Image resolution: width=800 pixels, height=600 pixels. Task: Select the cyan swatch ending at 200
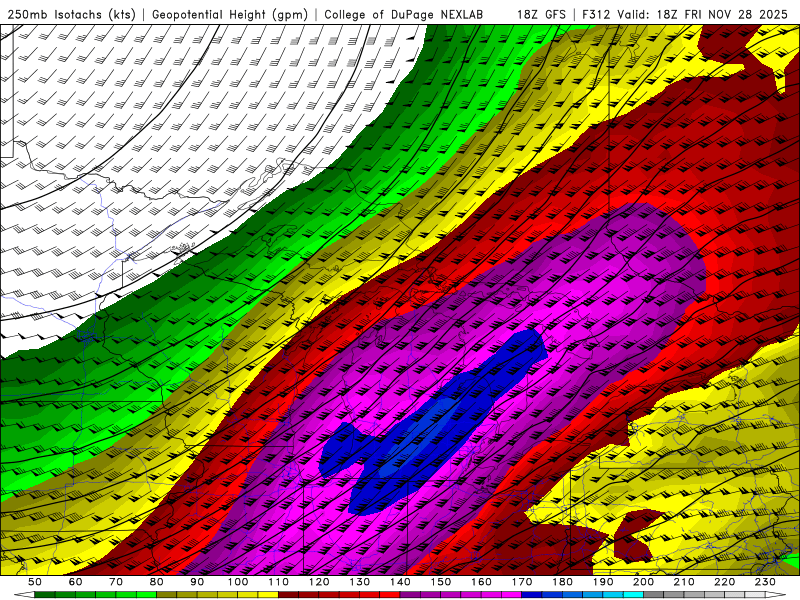click(633, 595)
